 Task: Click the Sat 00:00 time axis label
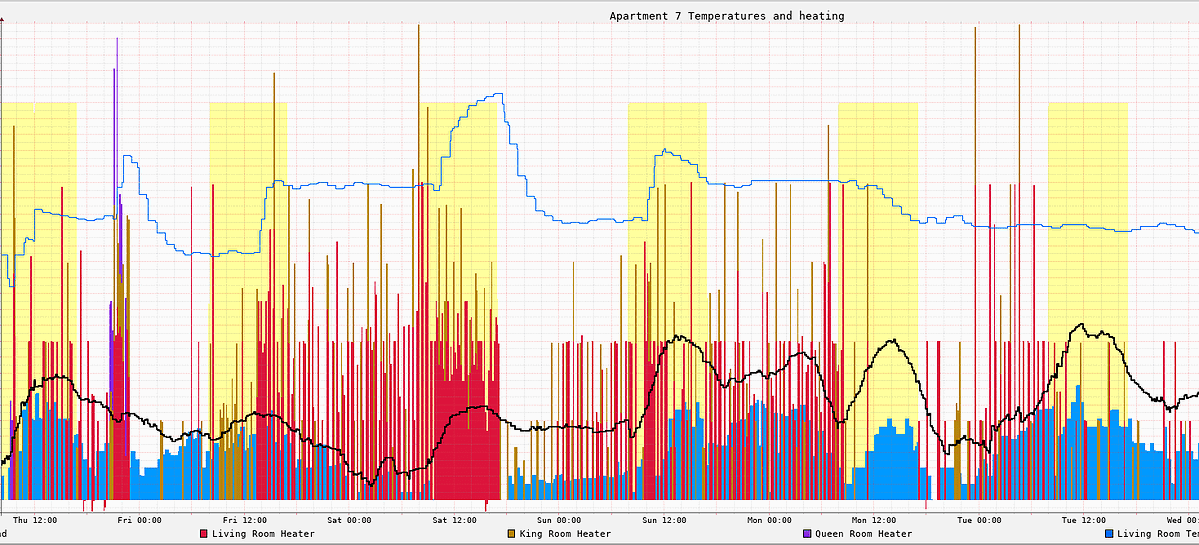point(349,520)
